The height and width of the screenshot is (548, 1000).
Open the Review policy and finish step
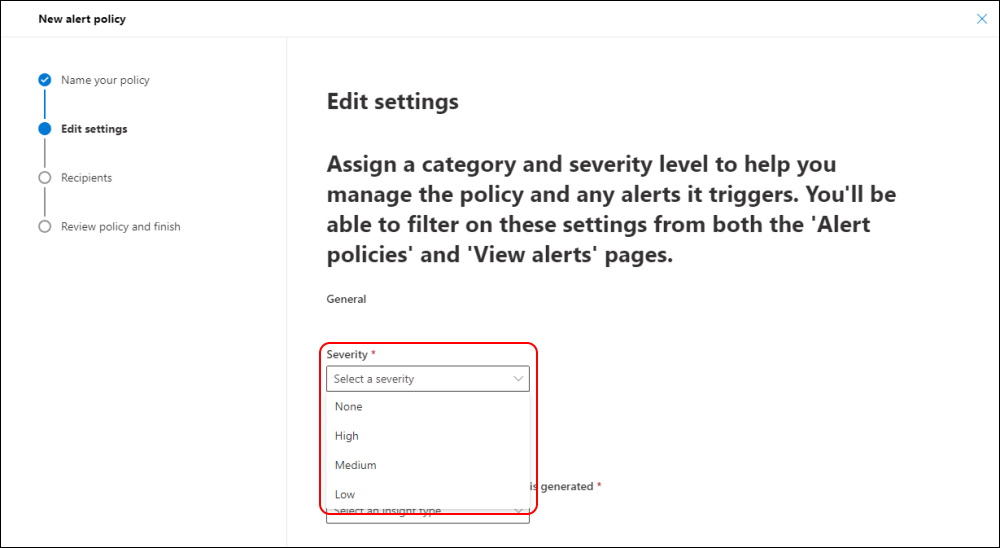(x=121, y=226)
